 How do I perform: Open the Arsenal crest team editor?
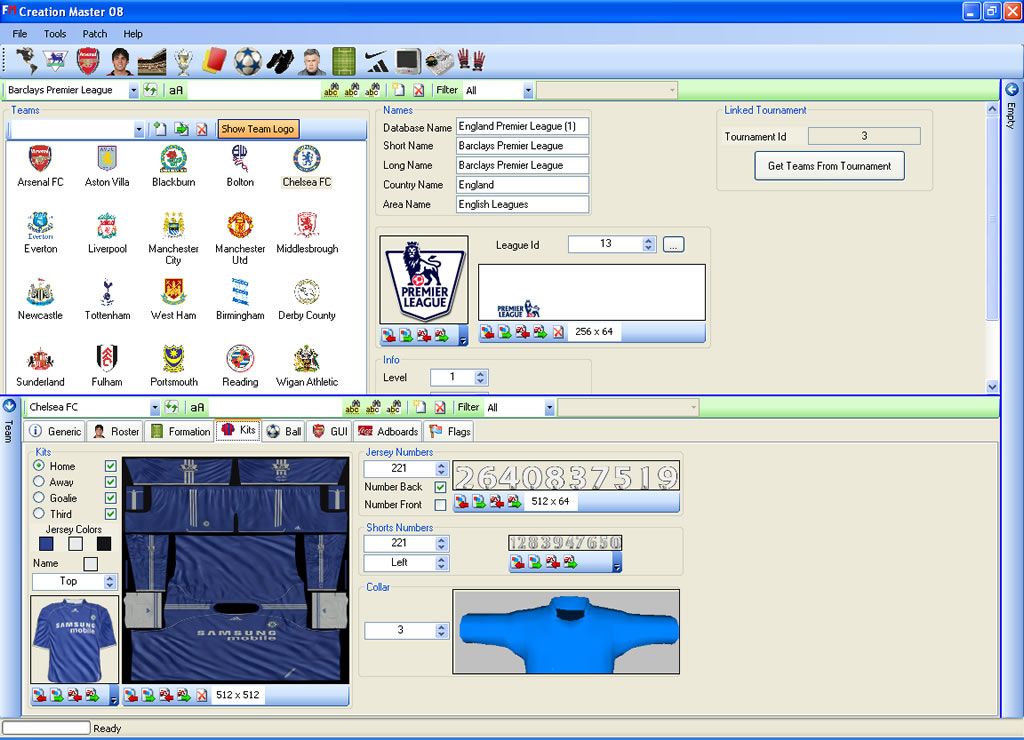pyautogui.click(x=88, y=61)
